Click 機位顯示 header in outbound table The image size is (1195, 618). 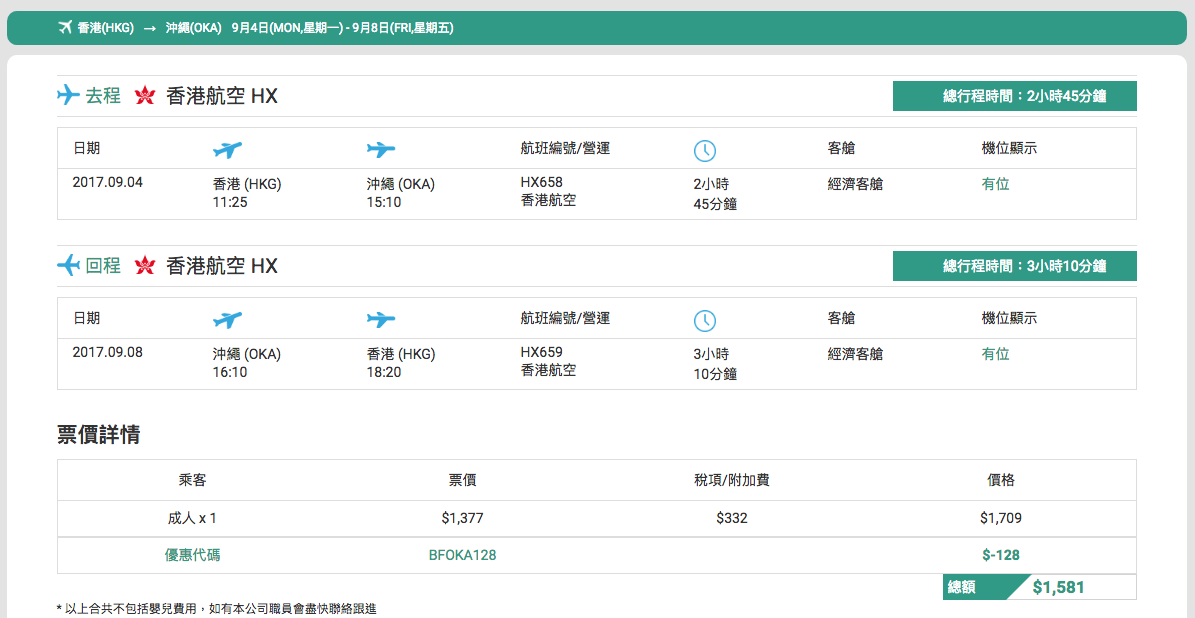(1009, 149)
